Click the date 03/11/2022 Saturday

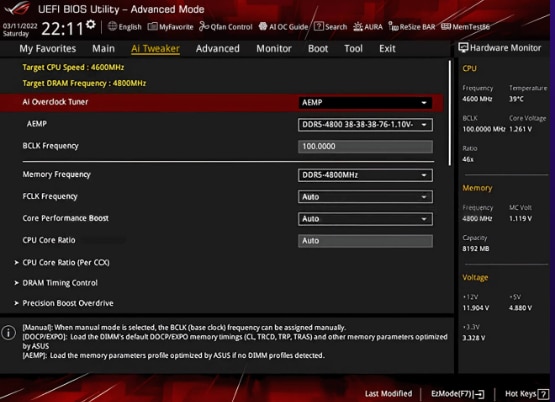(x=20, y=30)
